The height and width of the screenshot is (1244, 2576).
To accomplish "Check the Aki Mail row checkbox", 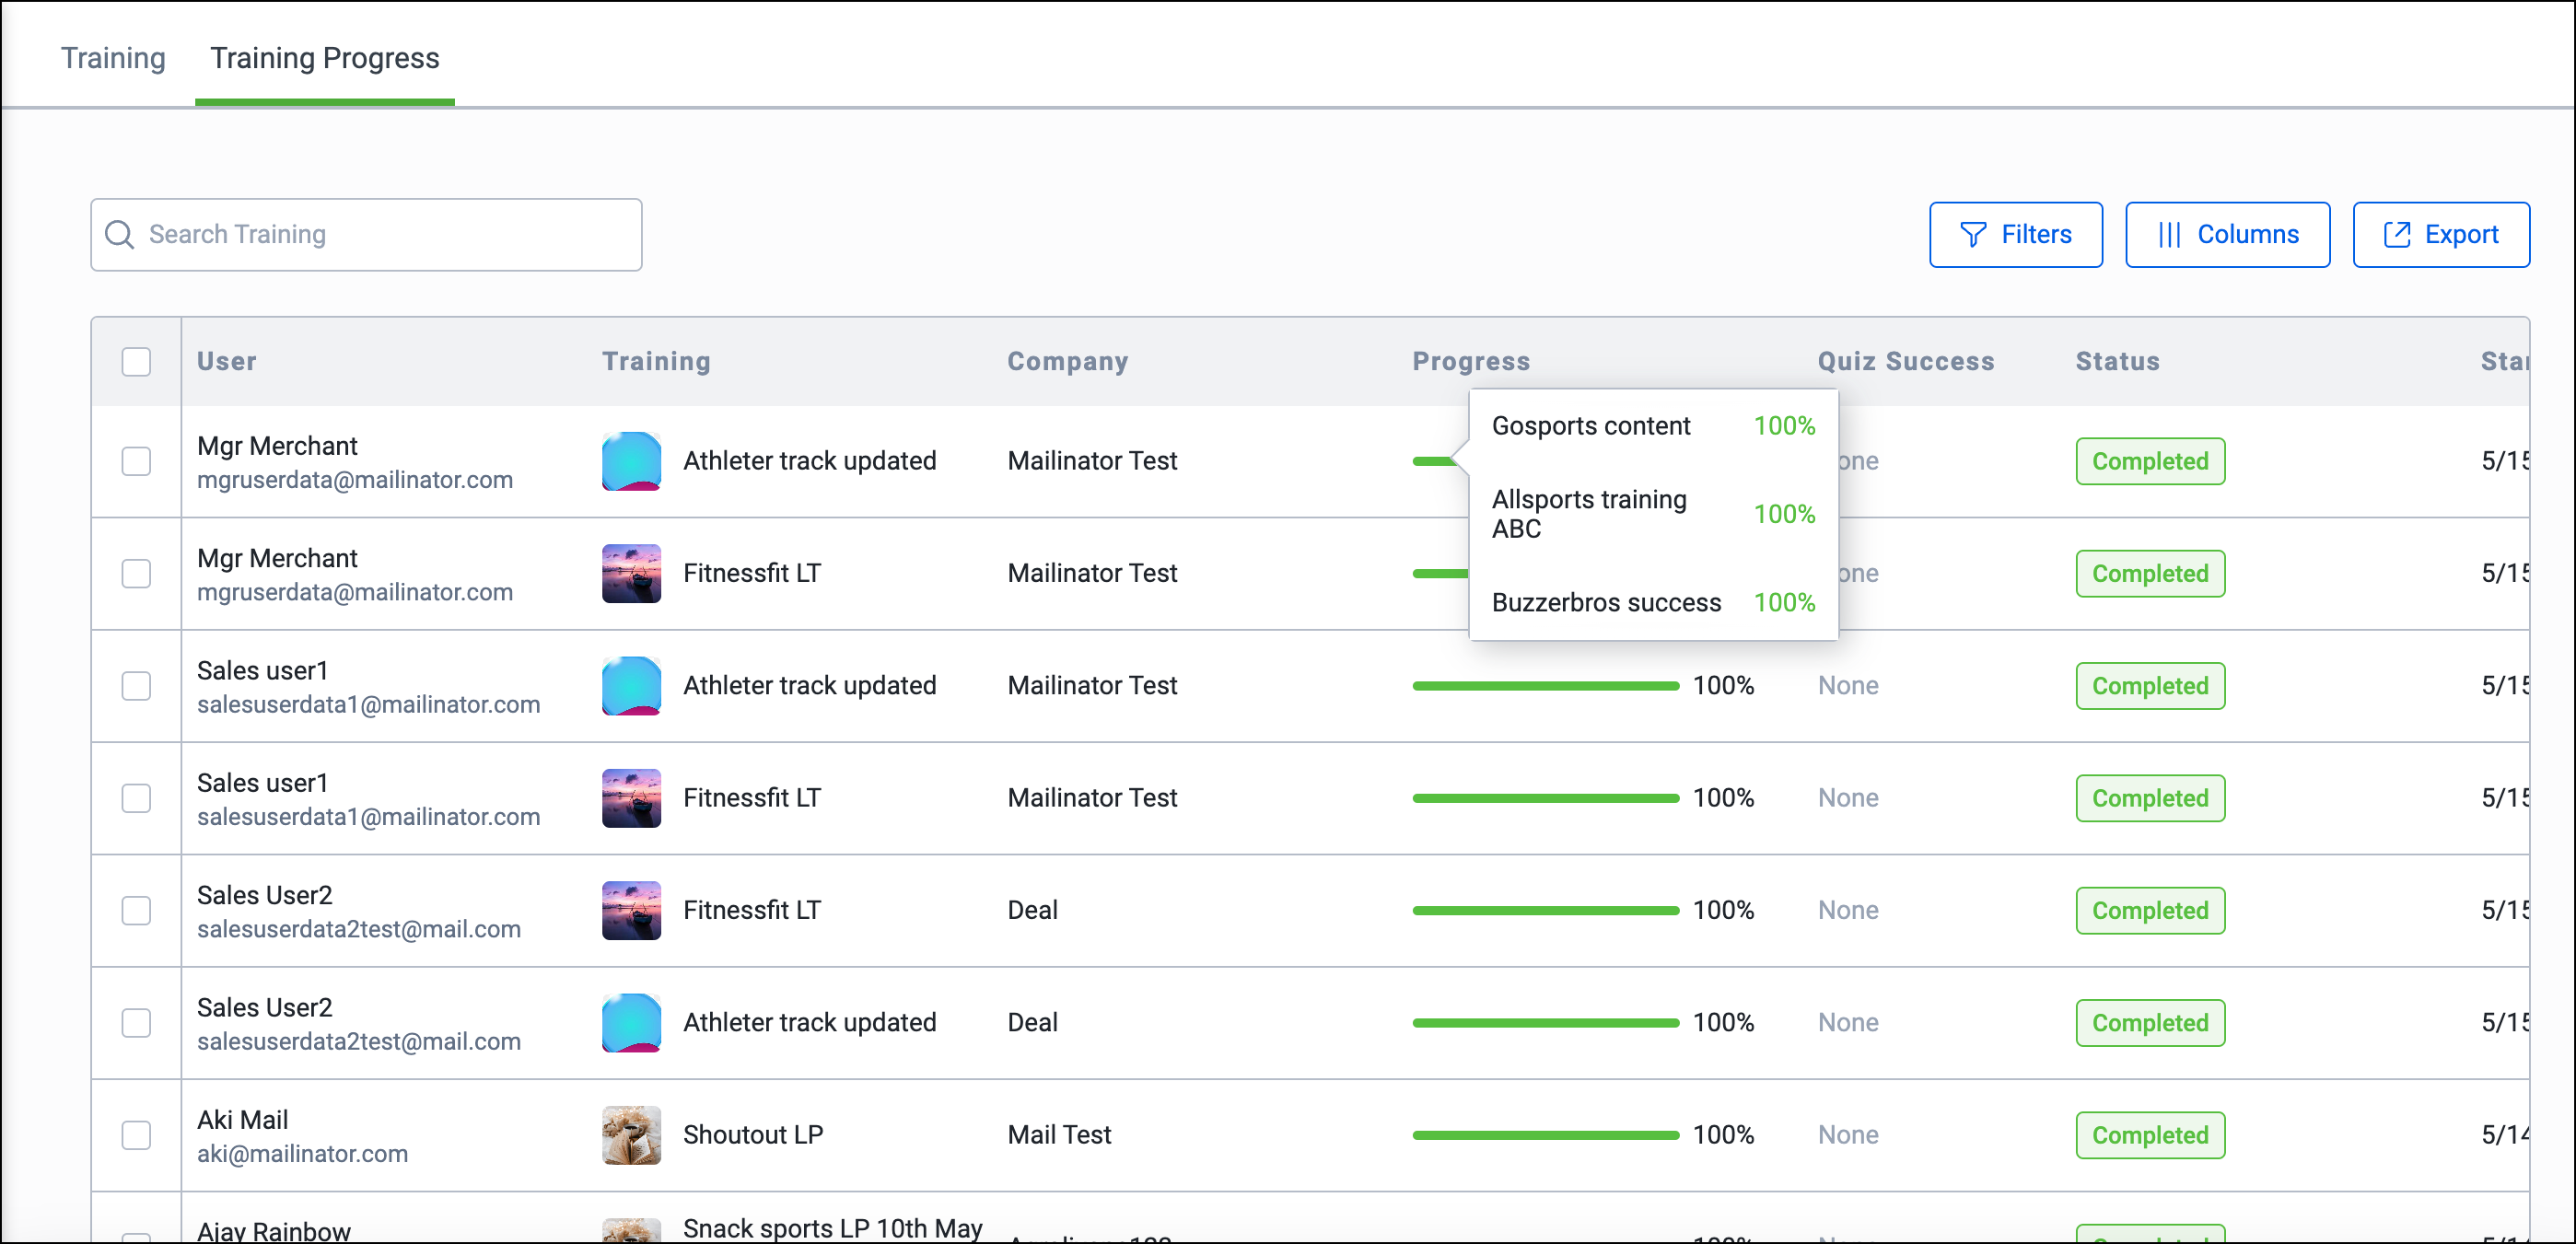I will point(136,1135).
